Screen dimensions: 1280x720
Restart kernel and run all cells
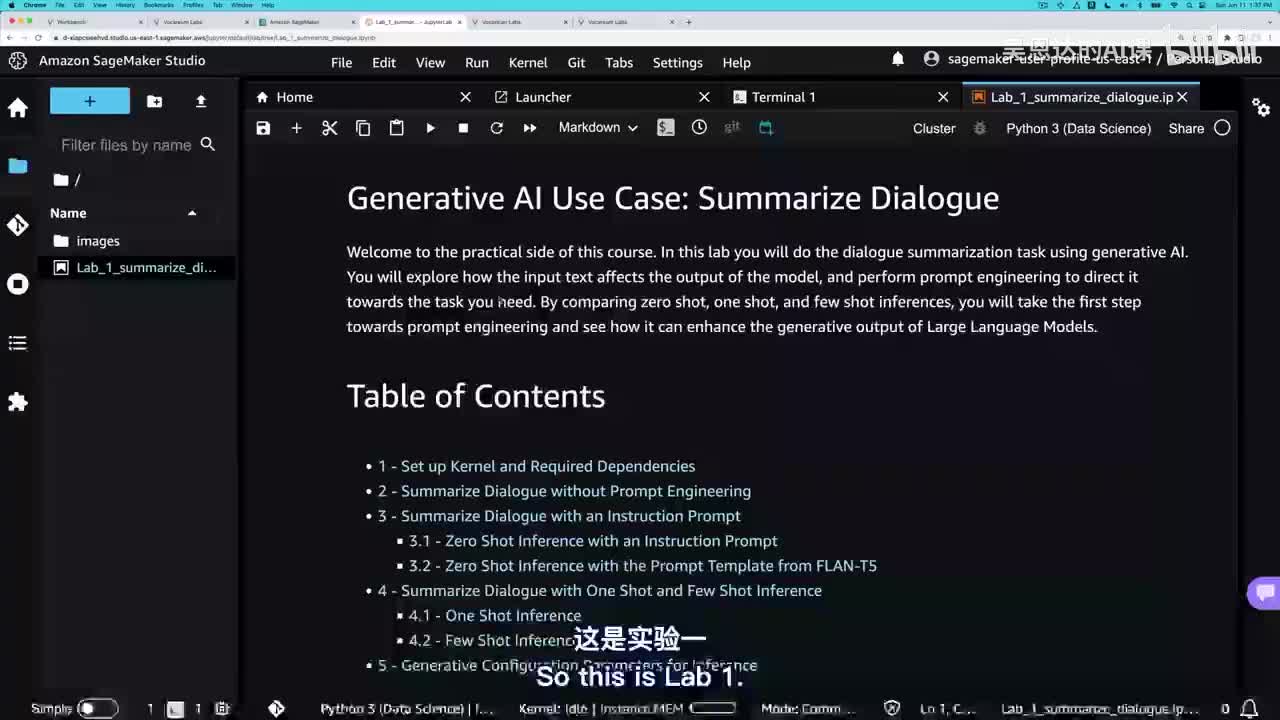click(x=530, y=128)
